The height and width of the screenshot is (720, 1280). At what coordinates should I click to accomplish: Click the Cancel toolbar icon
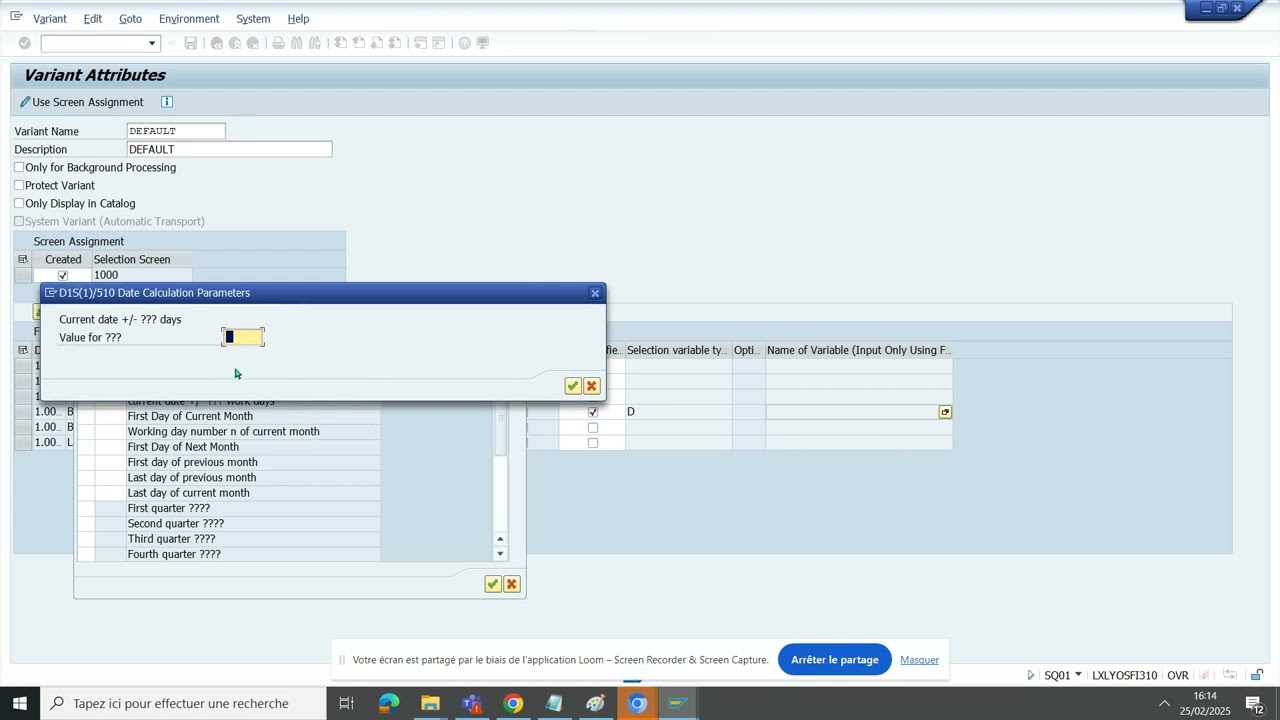point(253,43)
